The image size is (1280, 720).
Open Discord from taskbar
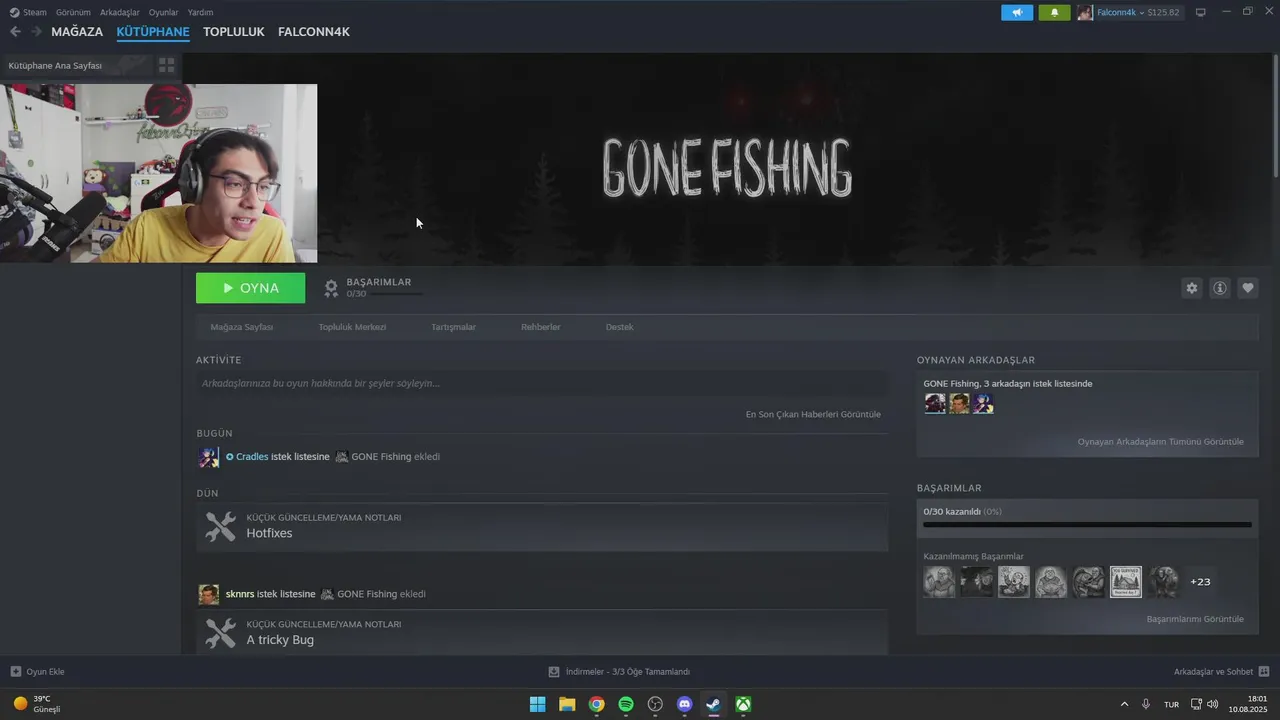685,704
